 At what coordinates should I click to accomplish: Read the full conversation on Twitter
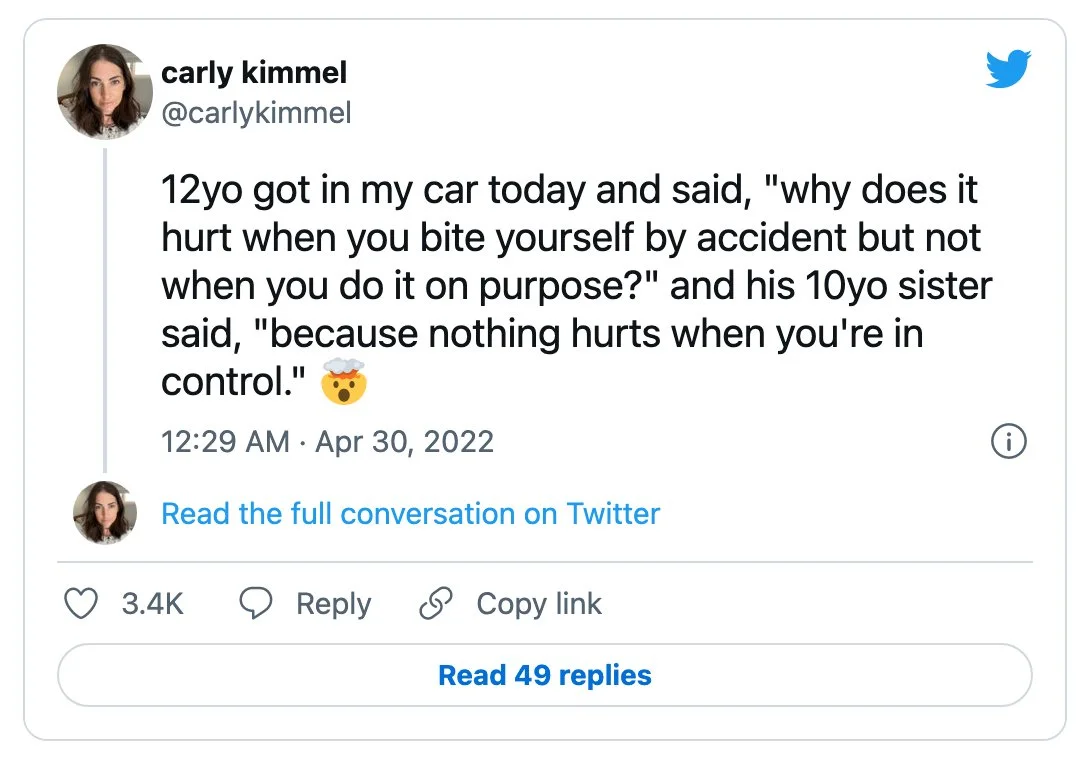pos(410,514)
